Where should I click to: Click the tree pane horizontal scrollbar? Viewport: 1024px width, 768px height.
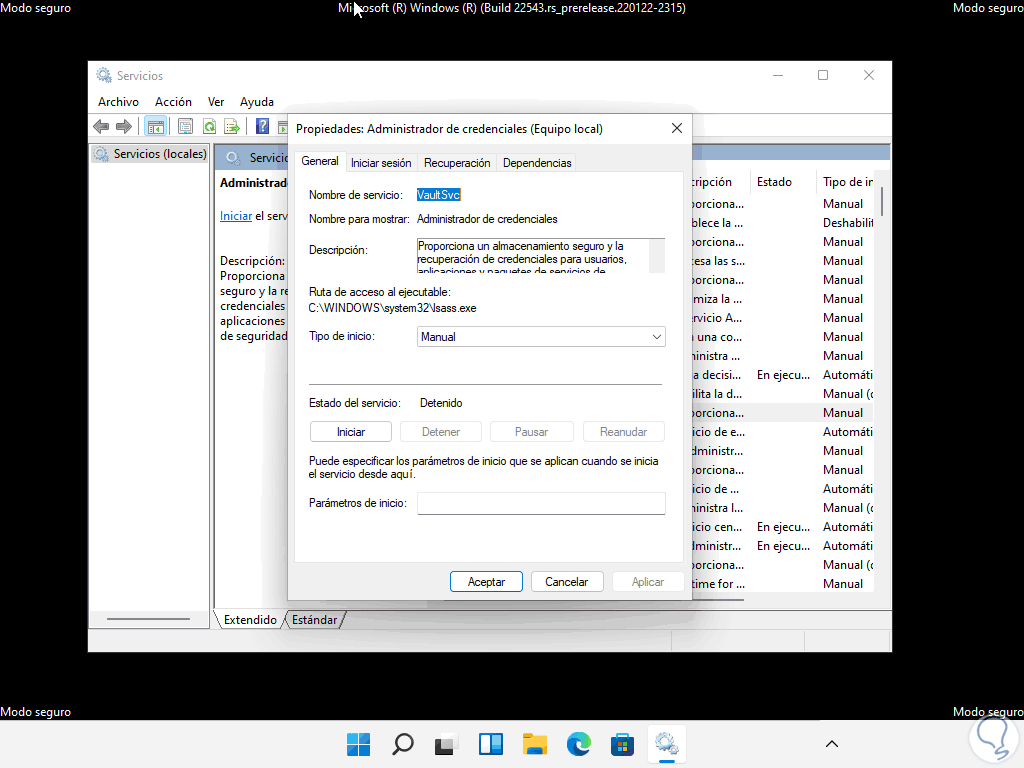click(x=148, y=618)
